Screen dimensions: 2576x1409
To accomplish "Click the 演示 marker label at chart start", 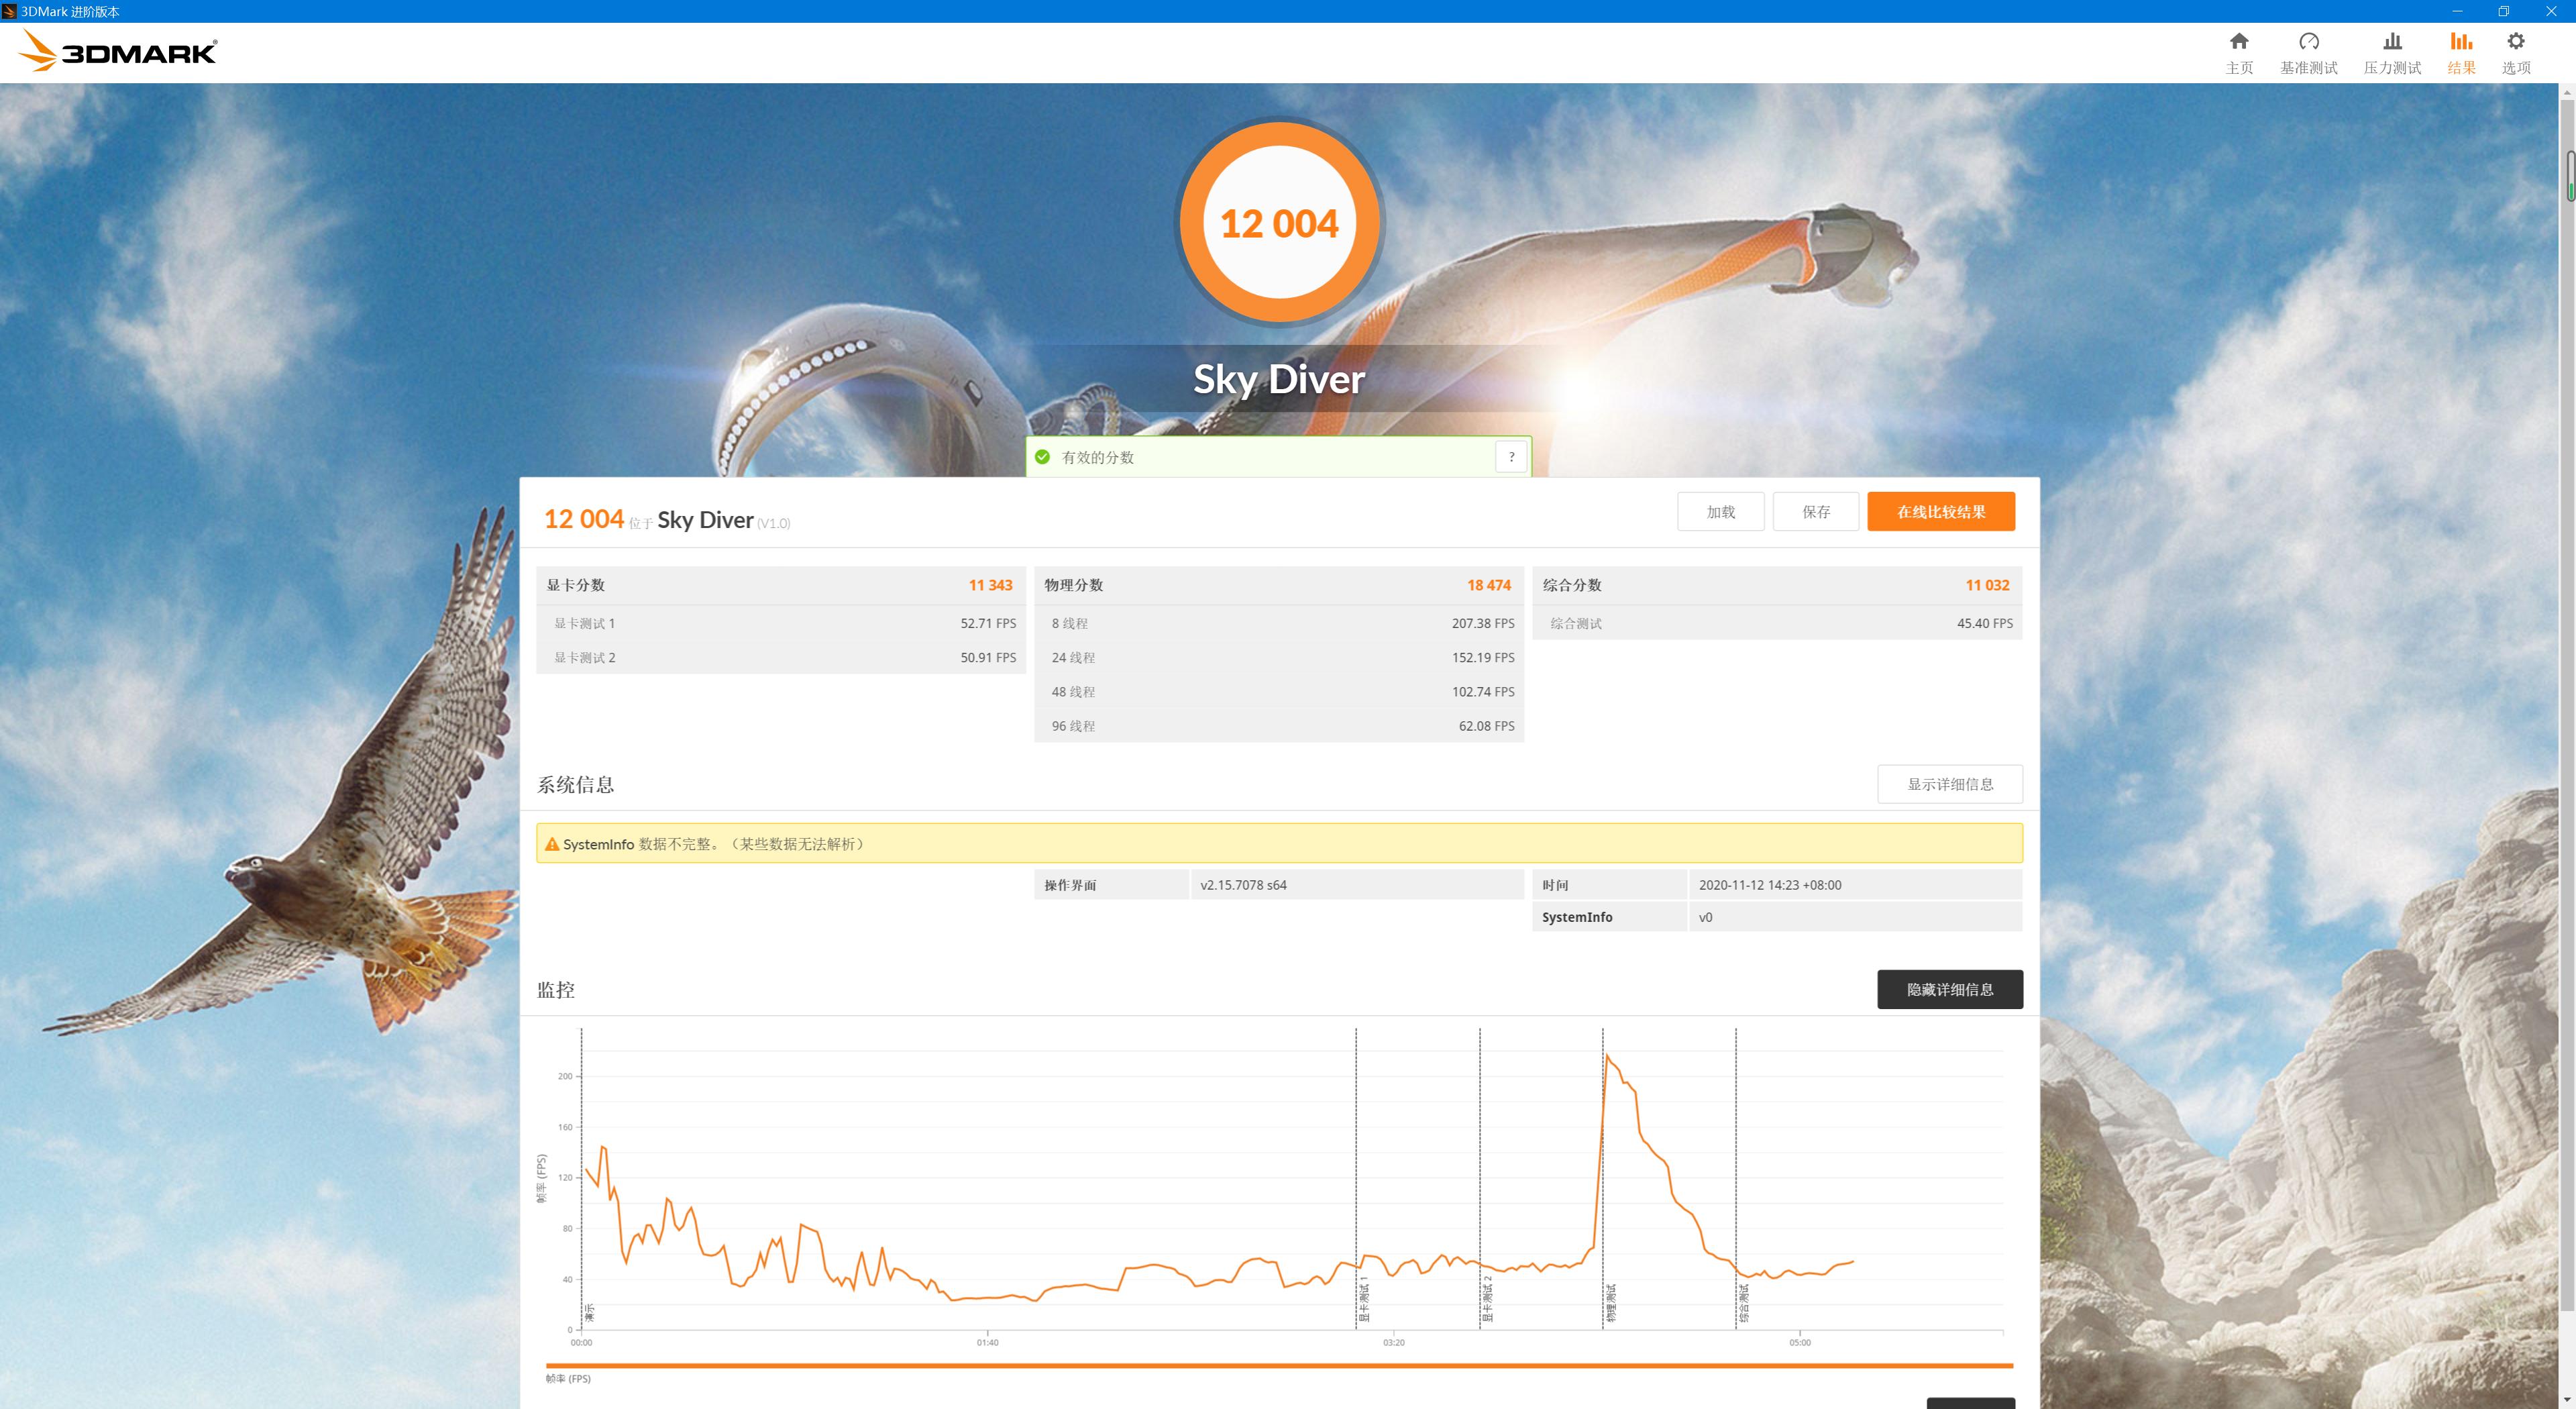I will pyautogui.click(x=589, y=1312).
